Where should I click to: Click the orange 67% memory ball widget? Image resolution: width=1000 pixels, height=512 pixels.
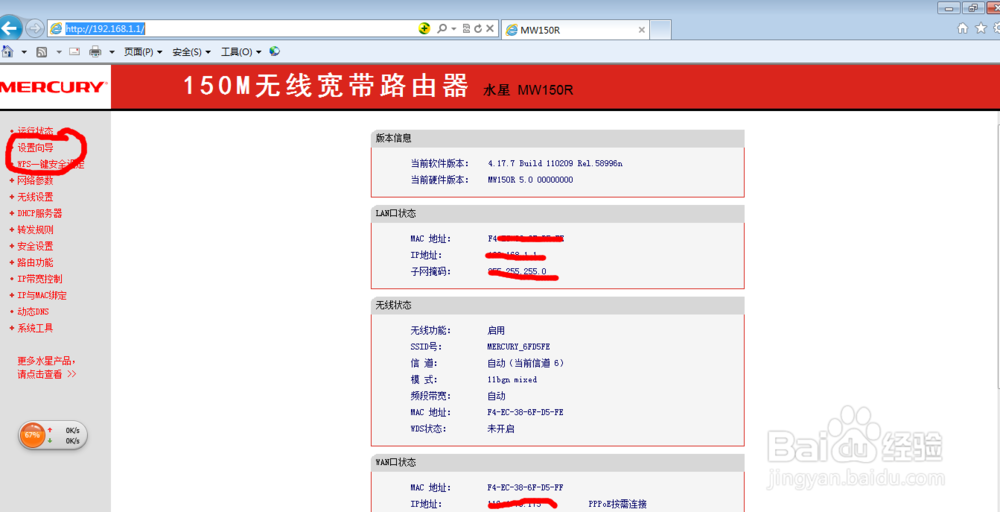[x=32, y=434]
